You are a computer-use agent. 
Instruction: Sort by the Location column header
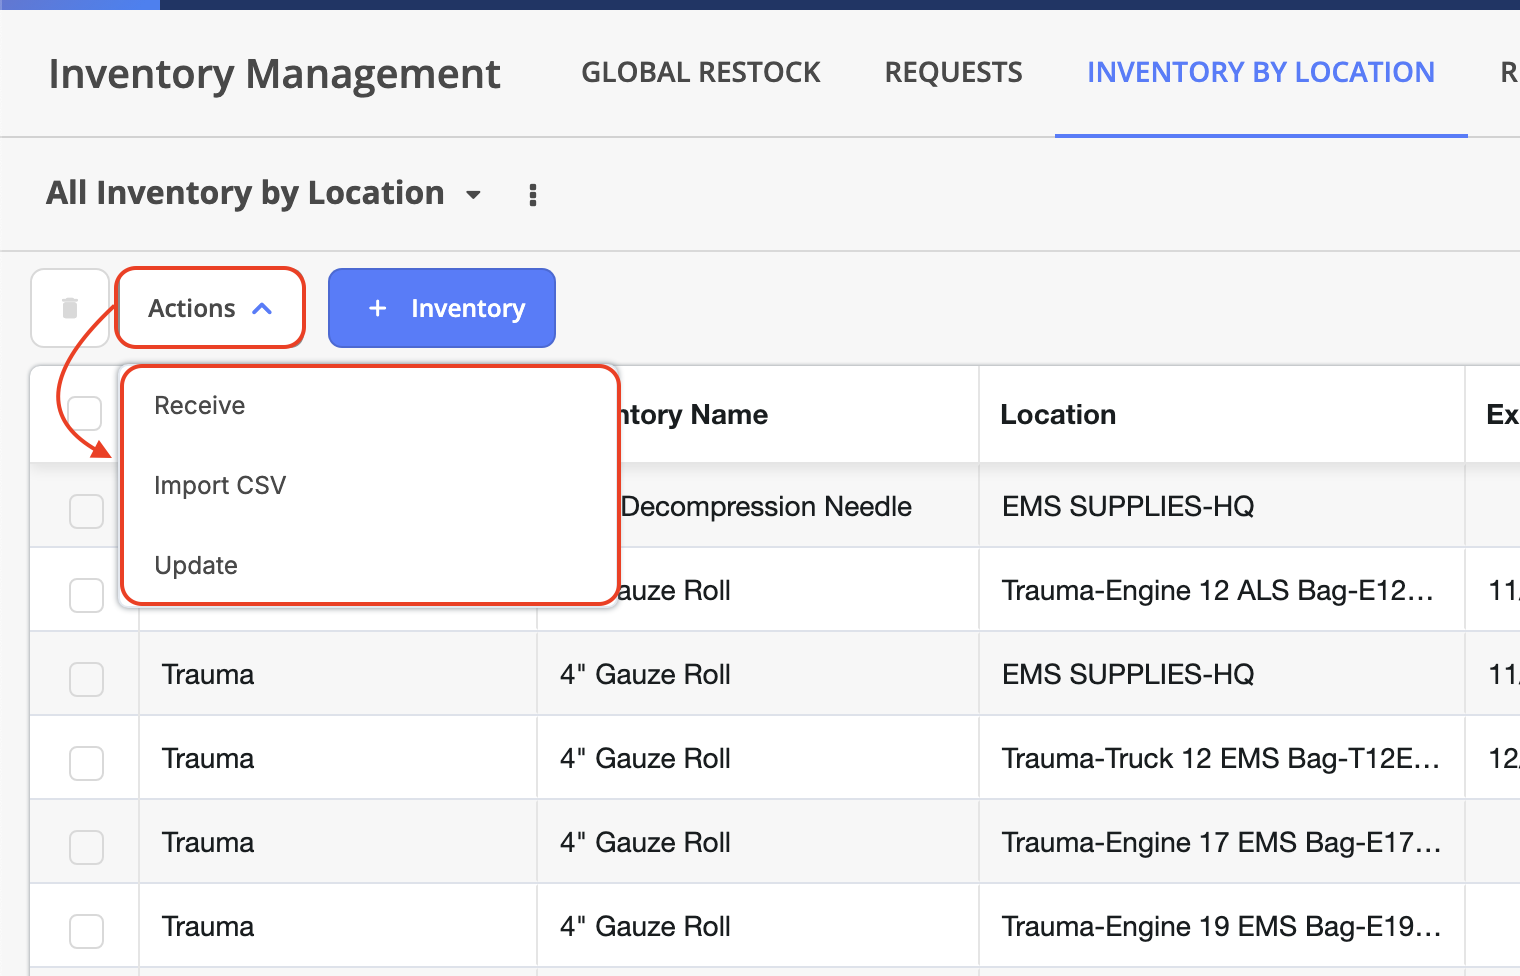(x=1058, y=414)
